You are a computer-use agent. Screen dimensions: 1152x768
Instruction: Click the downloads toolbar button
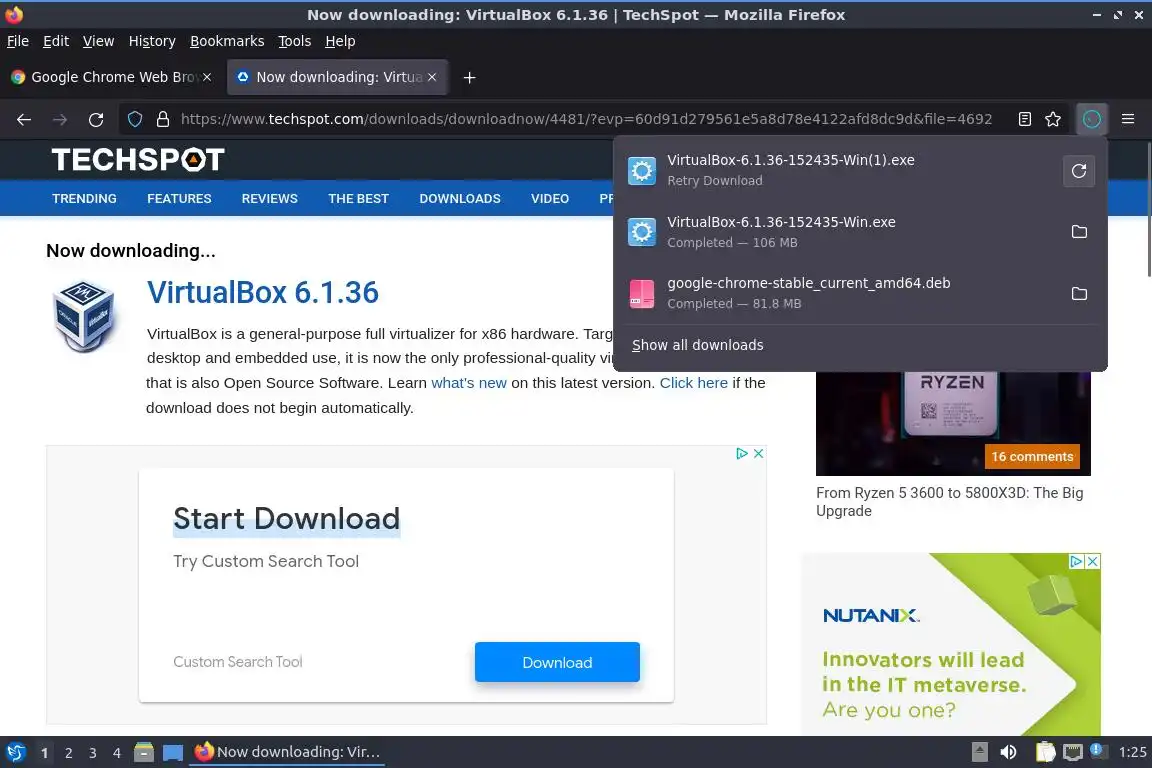pyautogui.click(x=1092, y=119)
